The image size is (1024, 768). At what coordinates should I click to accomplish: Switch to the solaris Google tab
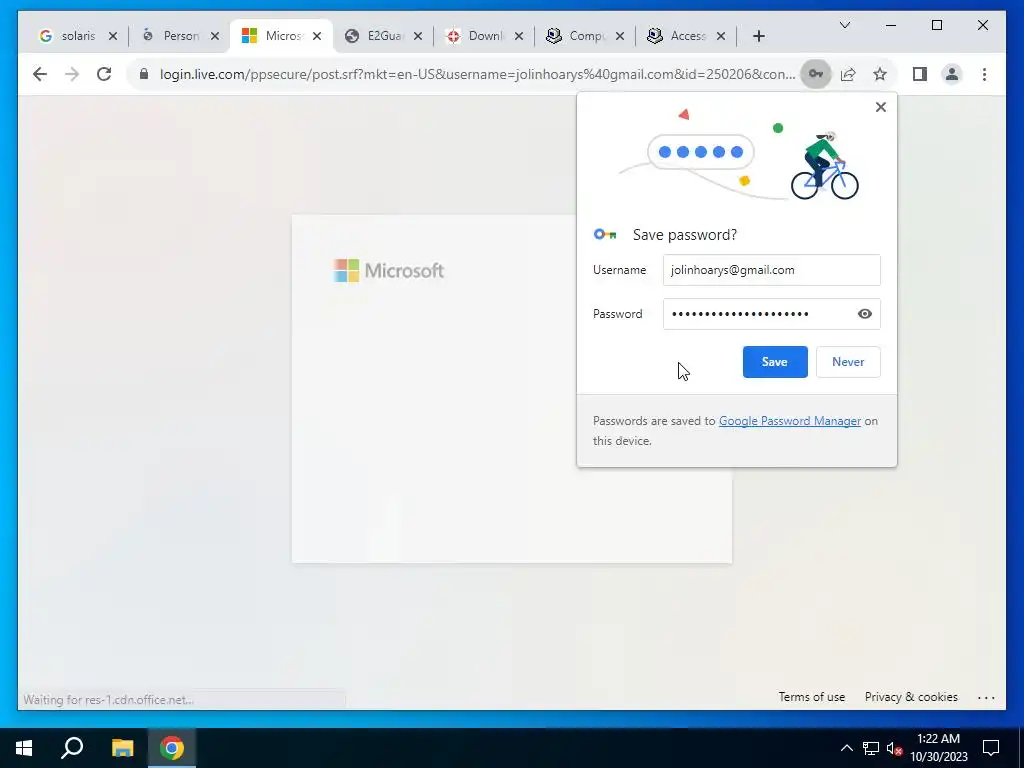coord(77,36)
